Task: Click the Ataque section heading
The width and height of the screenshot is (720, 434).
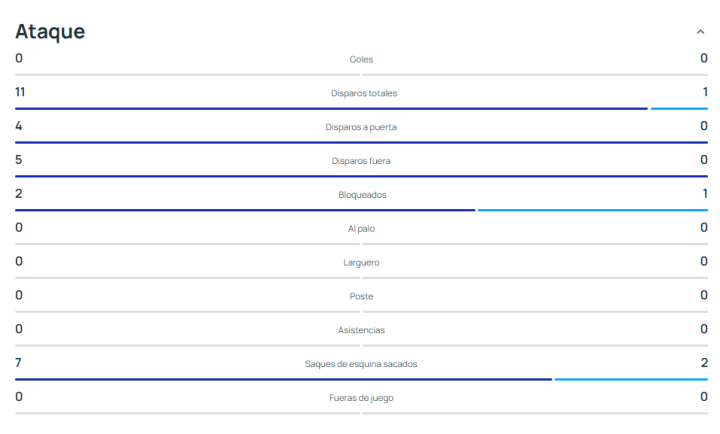Action: point(50,32)
